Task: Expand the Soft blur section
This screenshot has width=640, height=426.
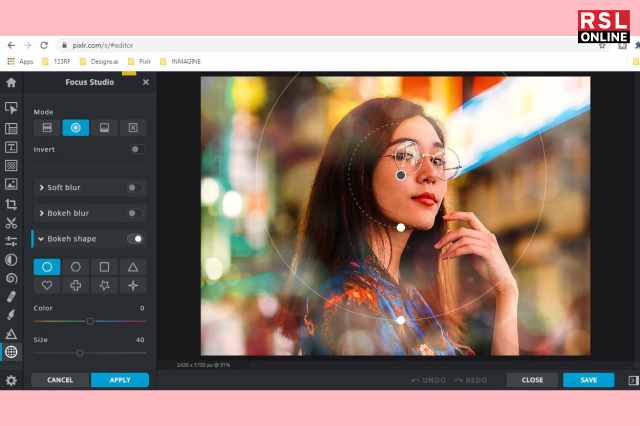Action: (42, 188)
